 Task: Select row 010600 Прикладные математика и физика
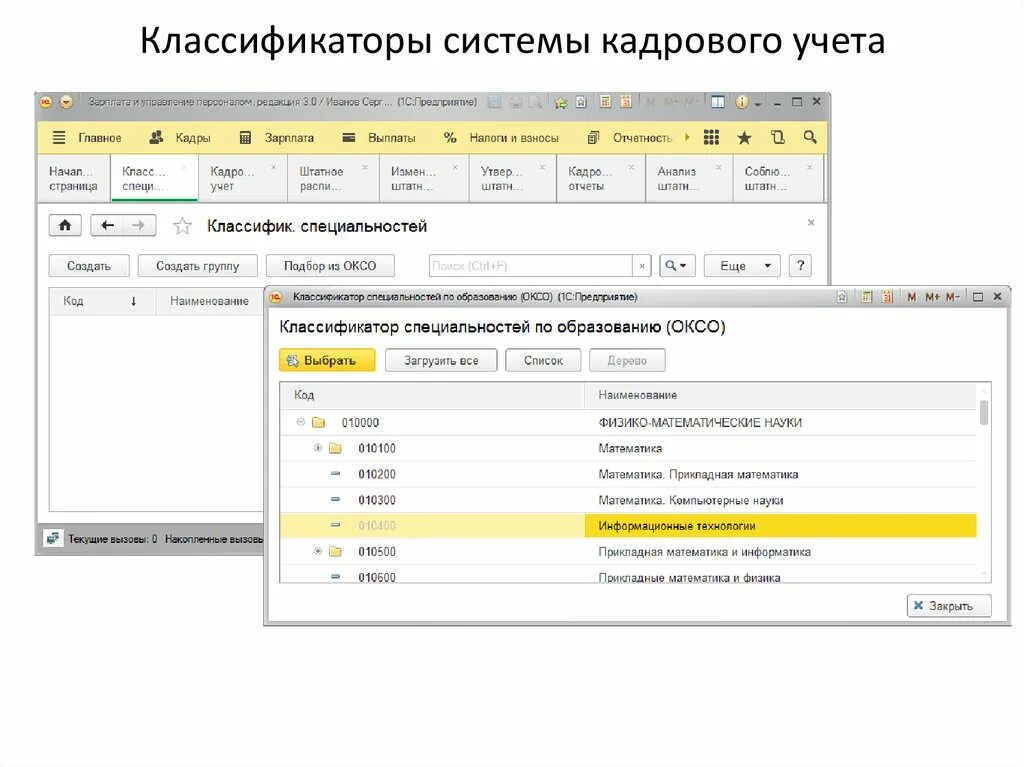[x=628, y=576]
